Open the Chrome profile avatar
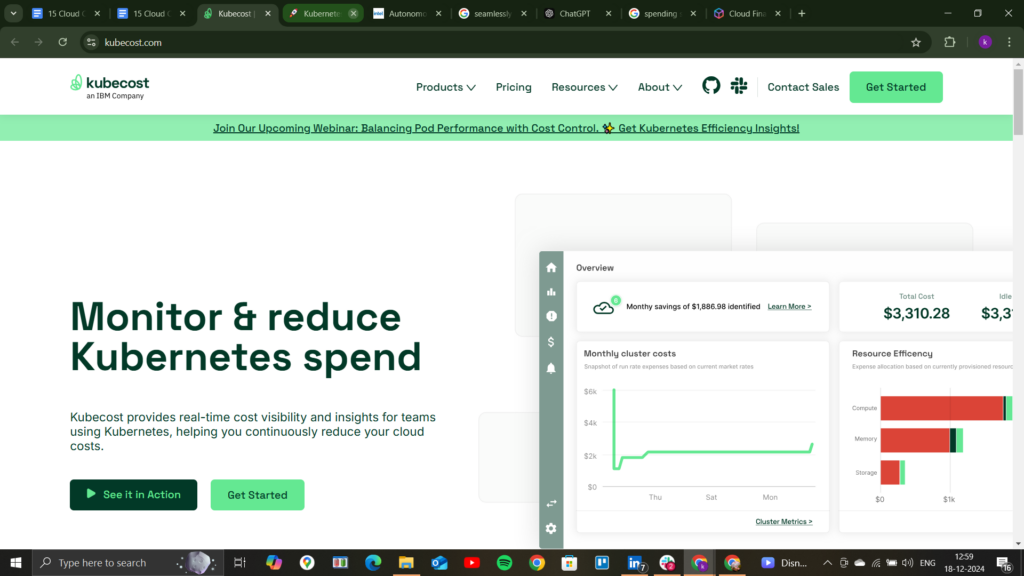 (985, 42)
